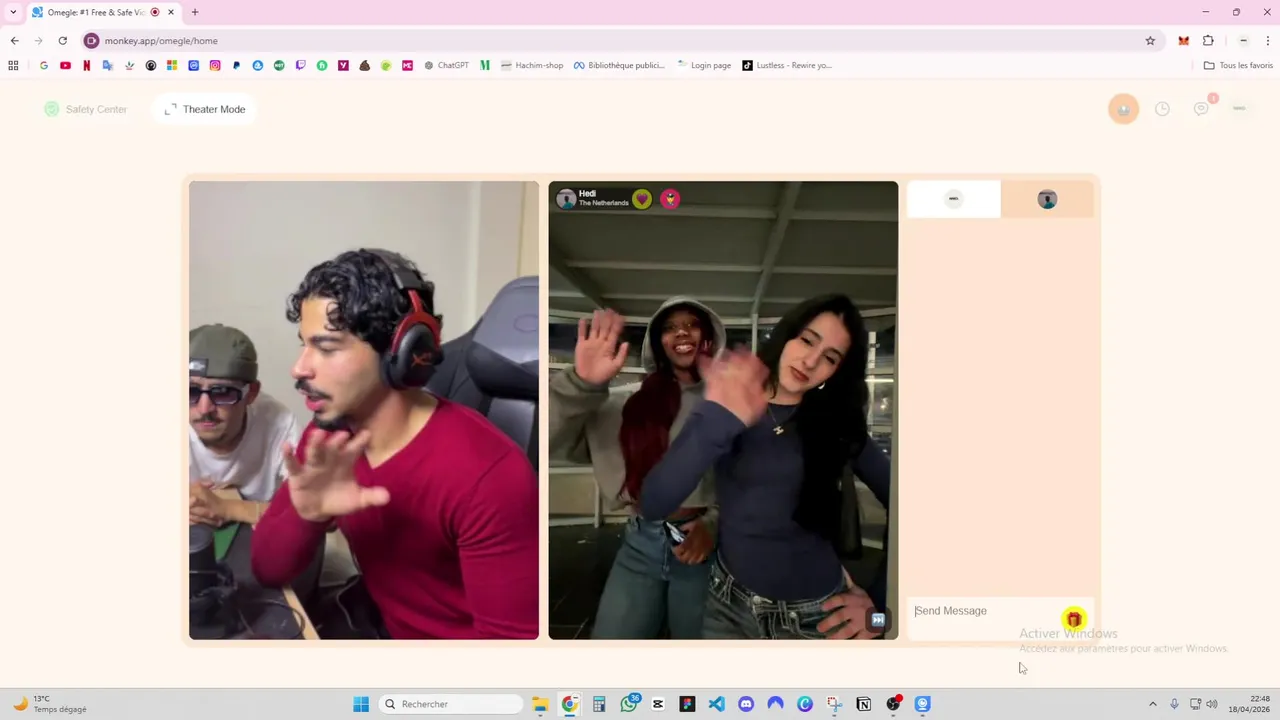1280x720 pixels.
Task: Open the Login page bookmark
Action: click(x=704, y=65)
